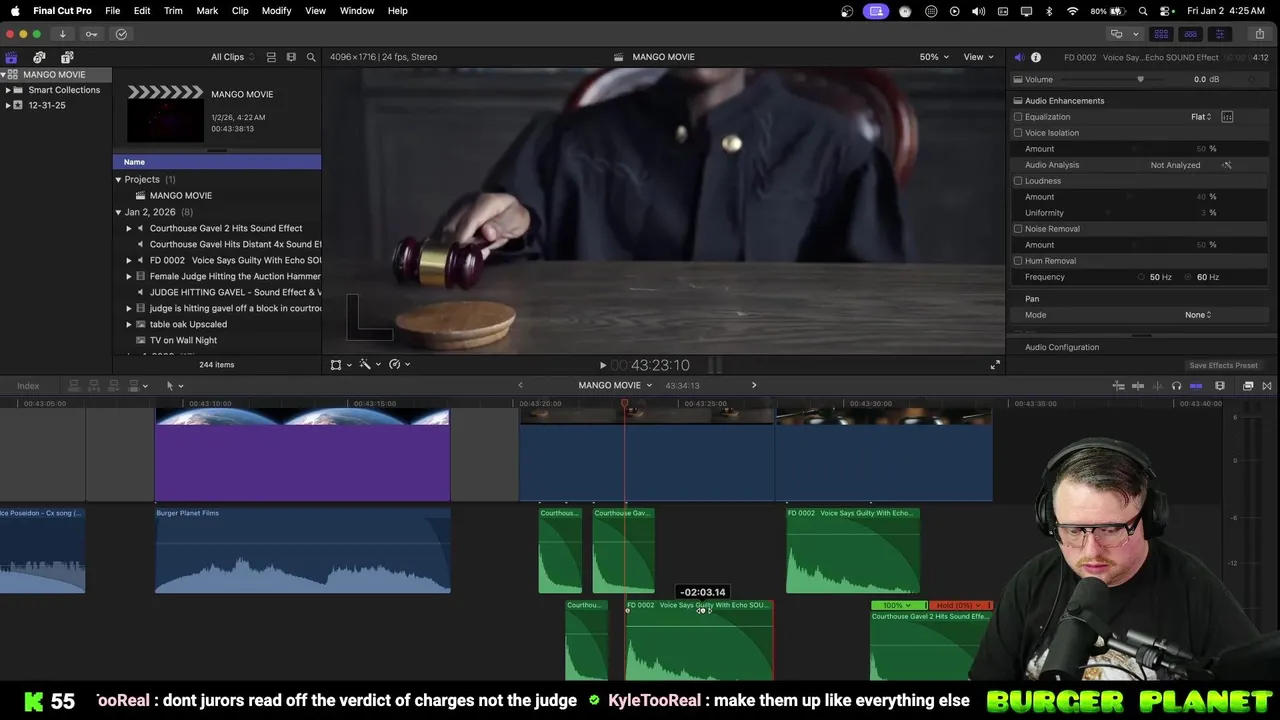Open the Keyword Editor key icon
This screenshot has height=720, width=1280.
coord(91,34)
